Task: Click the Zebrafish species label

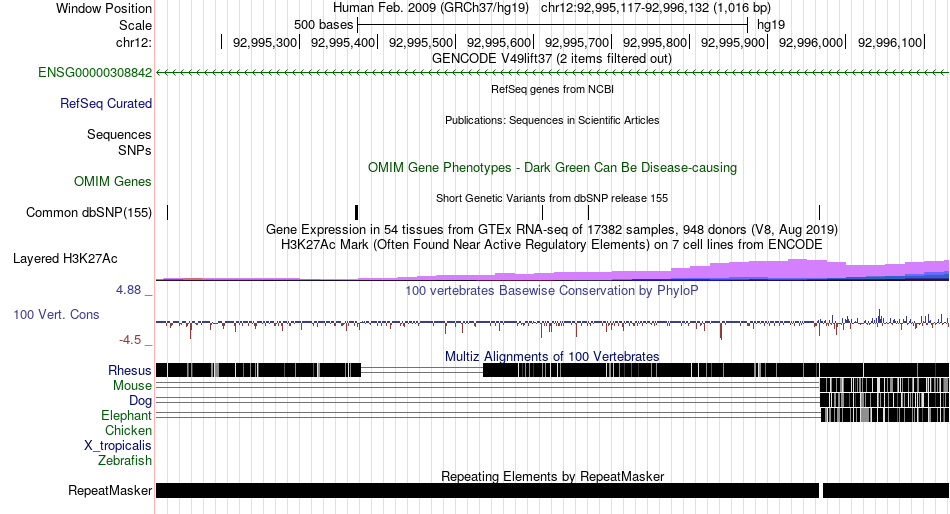Action: point(125,461)
